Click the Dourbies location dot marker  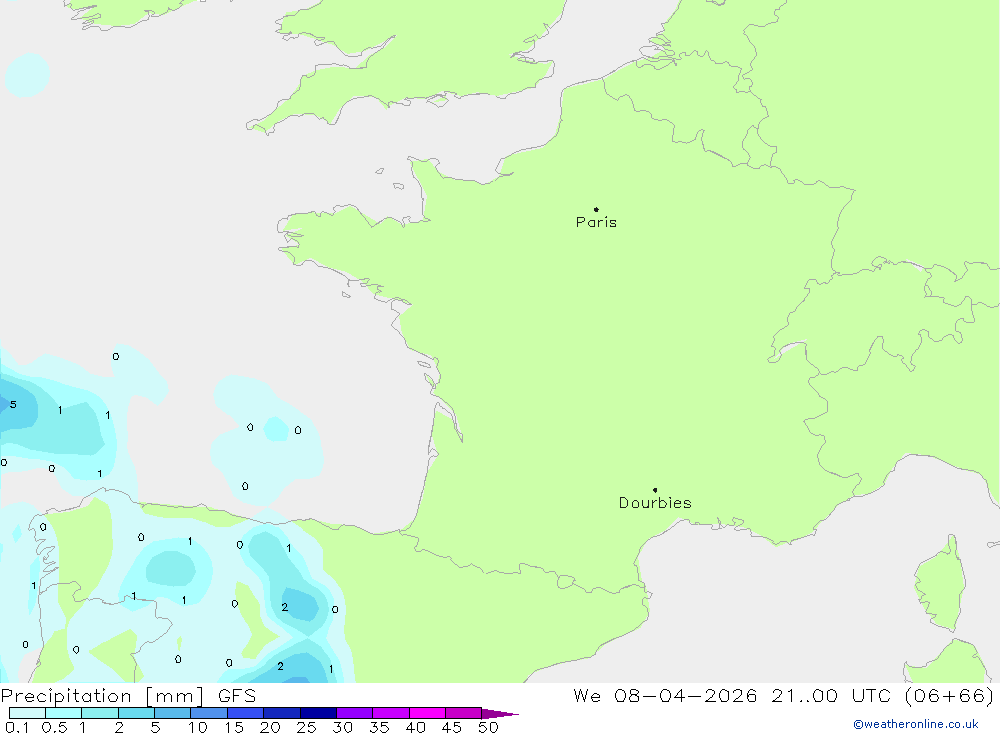(655, 490)
